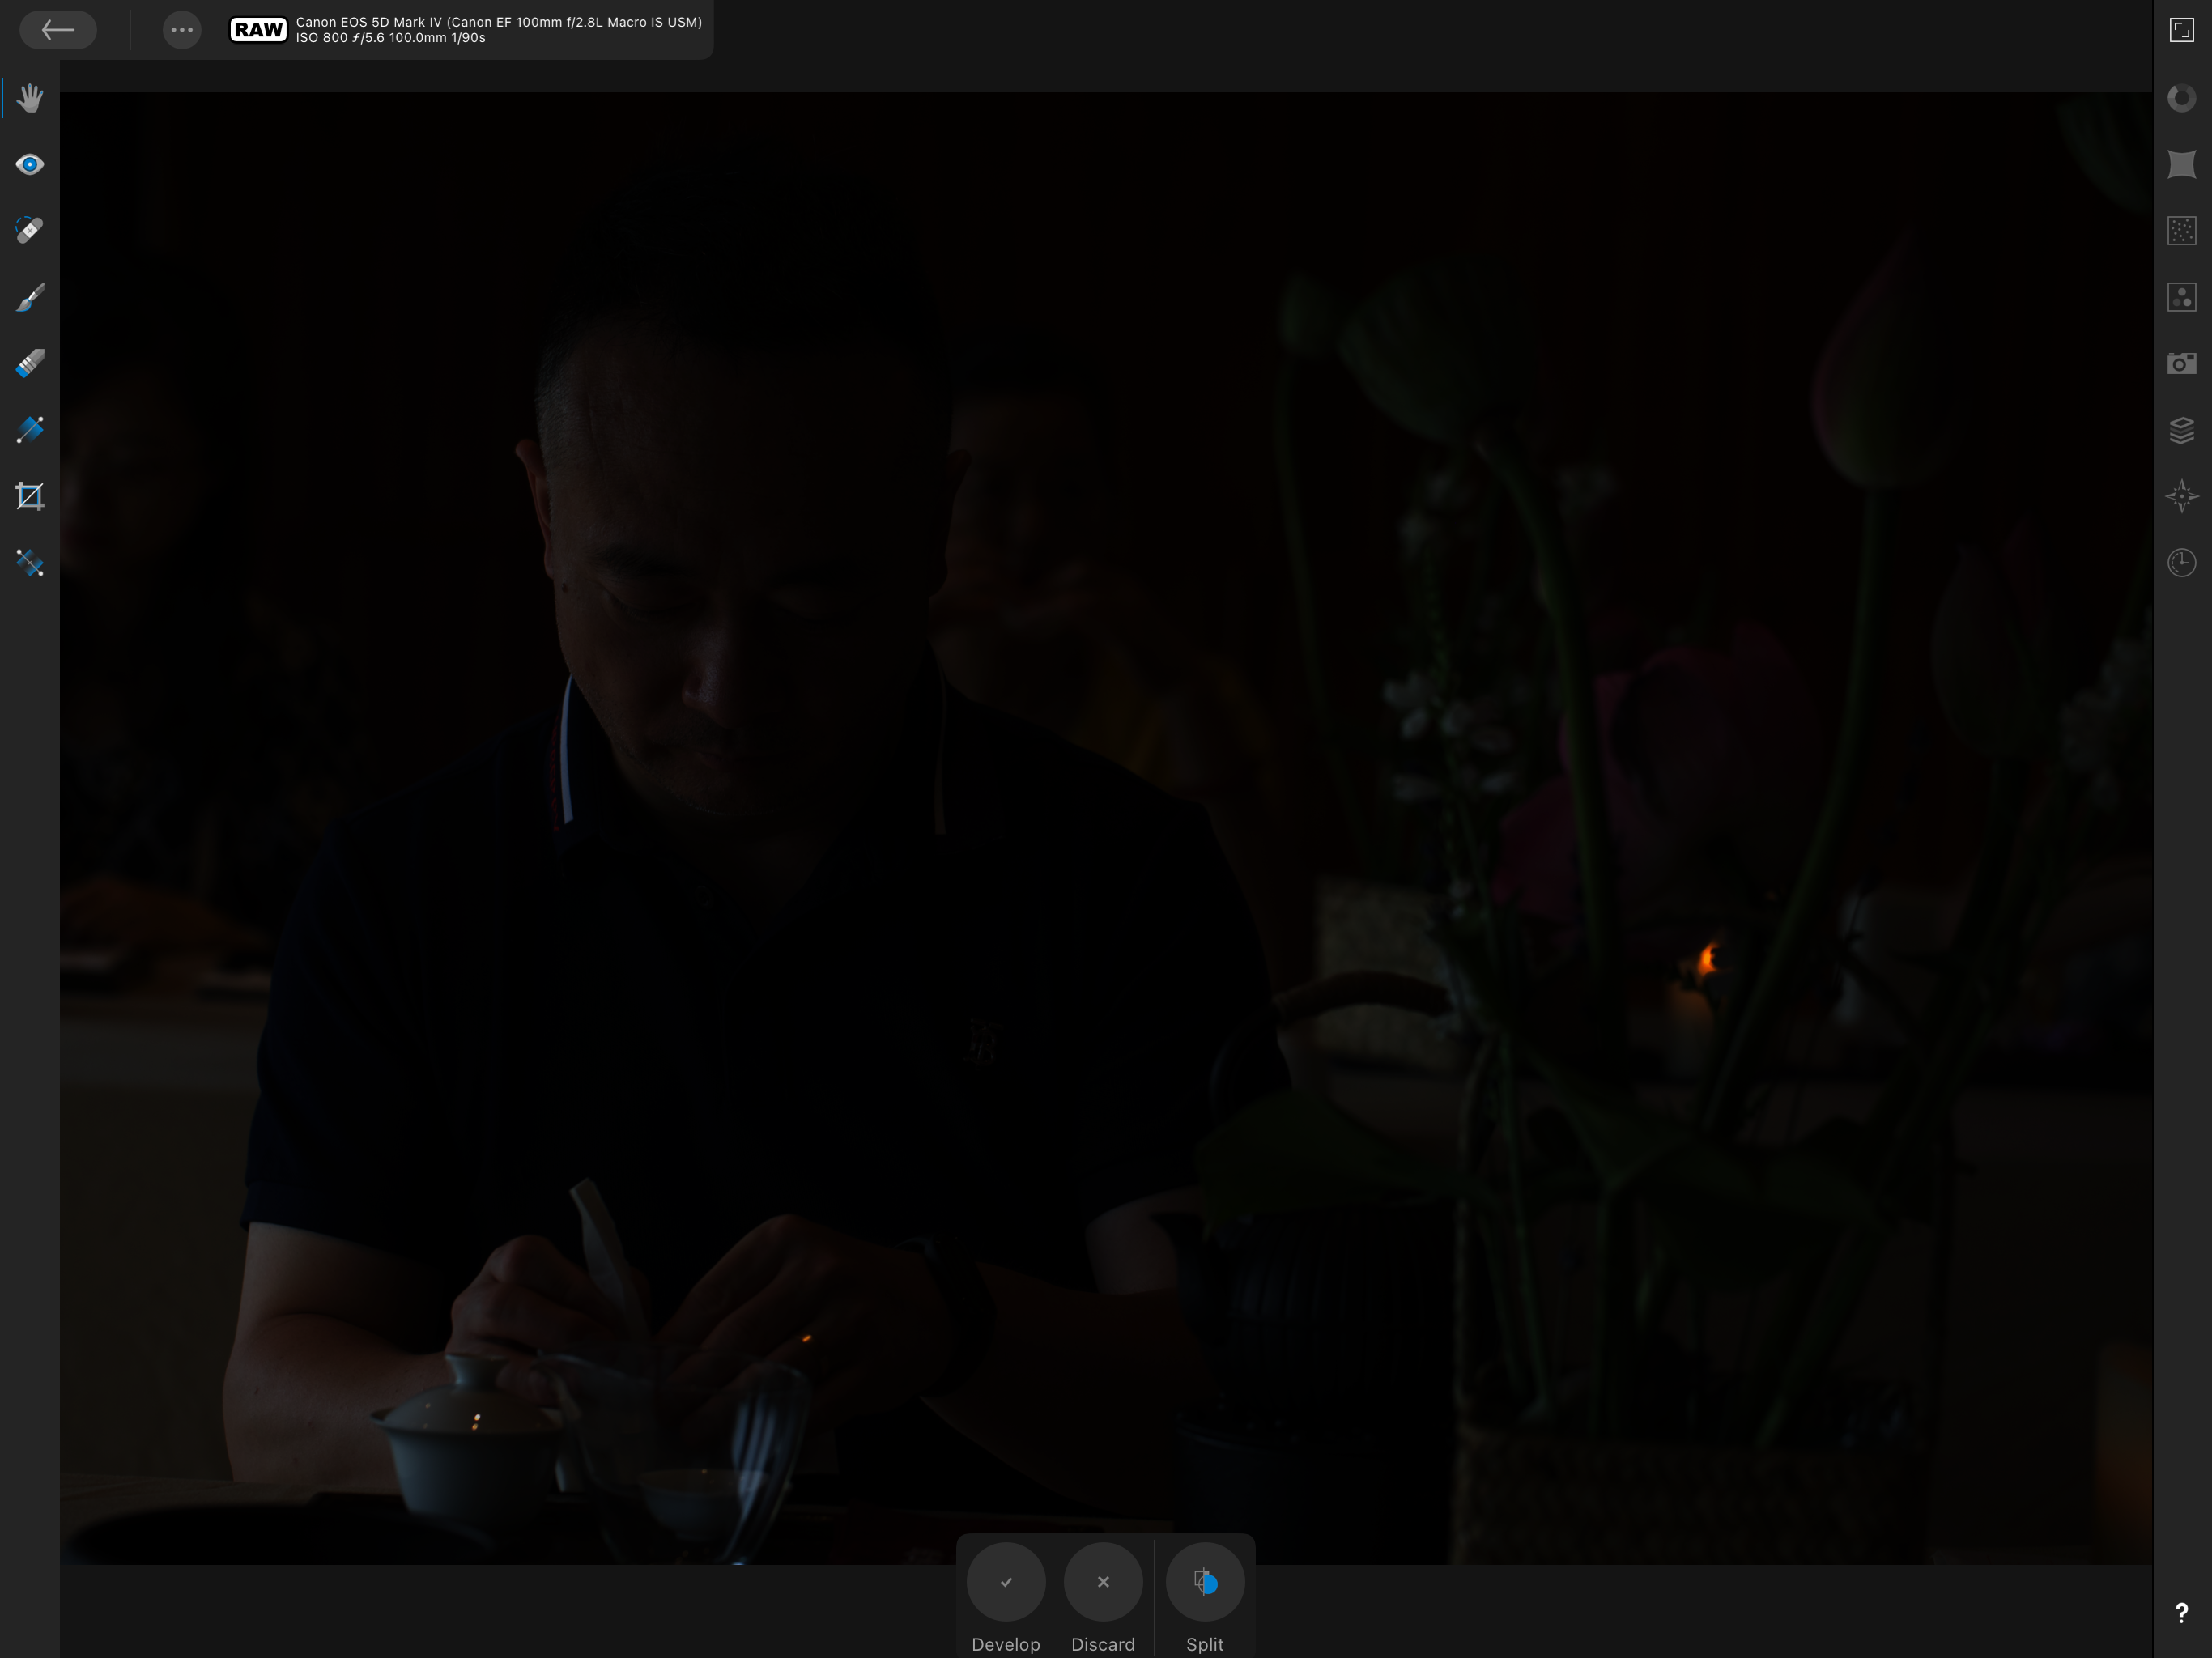Open the Details noise studio

pyautogui.click(x=2182, y=231)
